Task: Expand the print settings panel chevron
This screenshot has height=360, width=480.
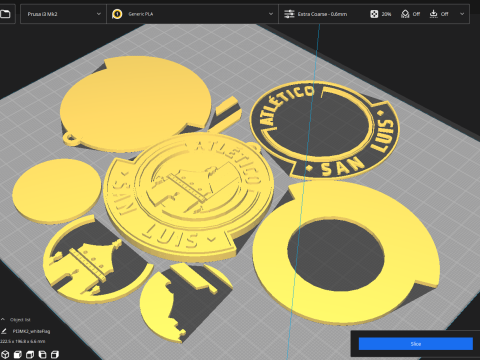Action: 462,14
